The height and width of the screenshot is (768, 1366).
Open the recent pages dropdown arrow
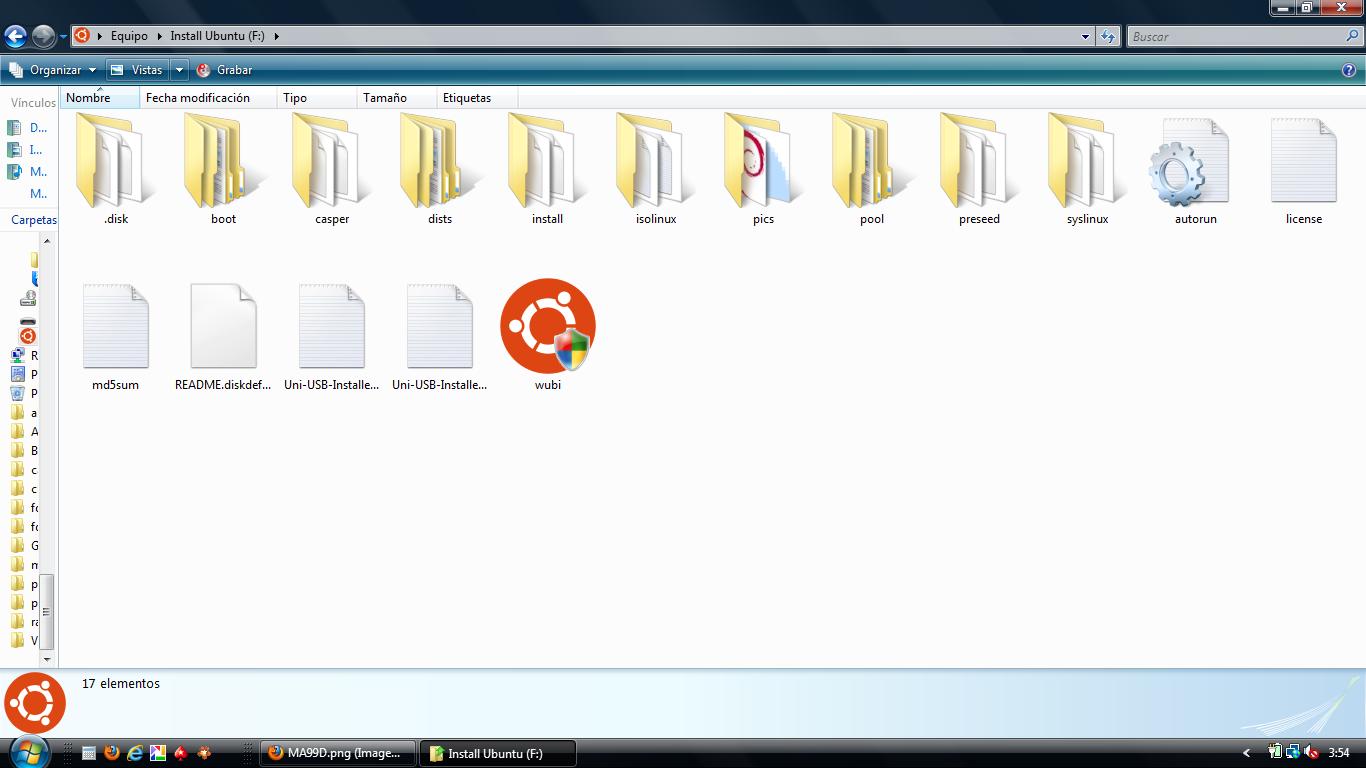coord(63,37)
